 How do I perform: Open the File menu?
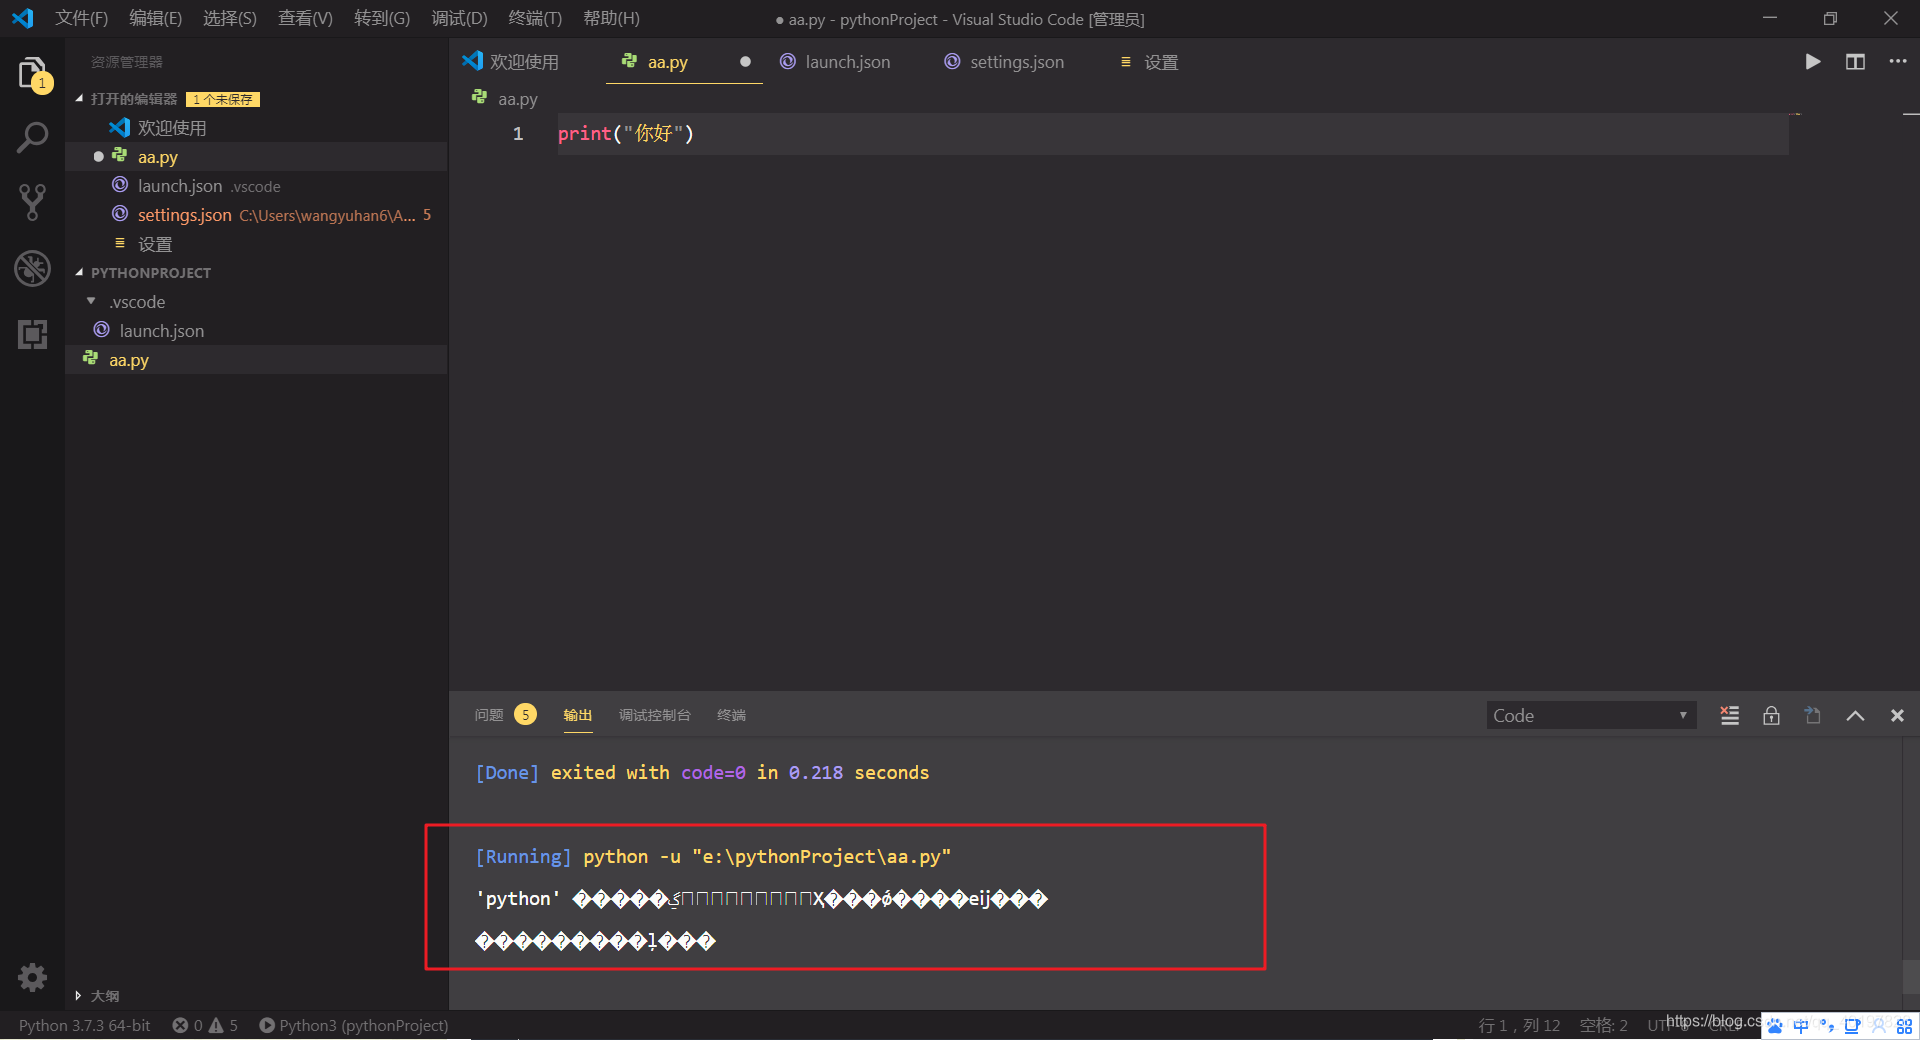82,18
